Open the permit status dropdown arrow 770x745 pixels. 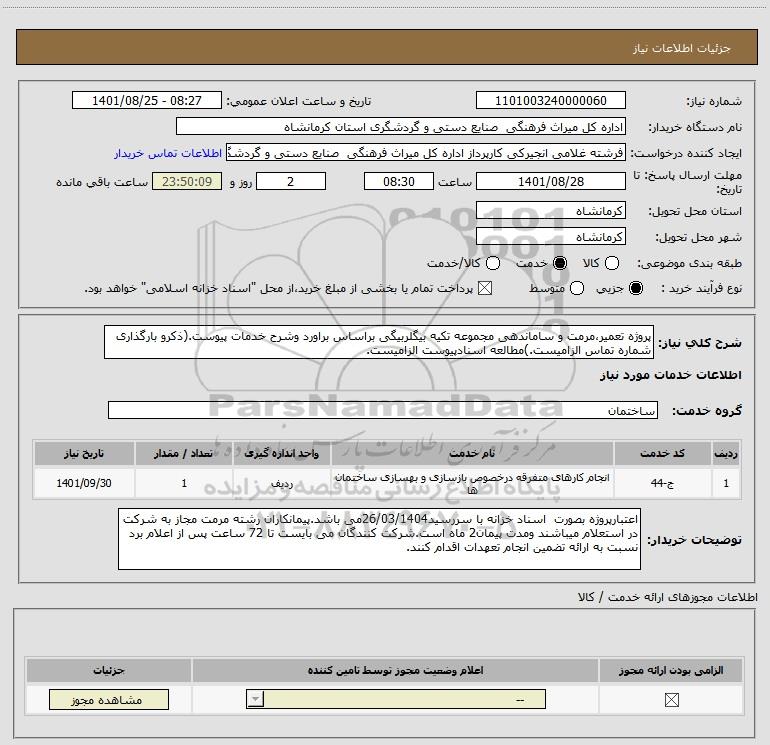[255, 699]
